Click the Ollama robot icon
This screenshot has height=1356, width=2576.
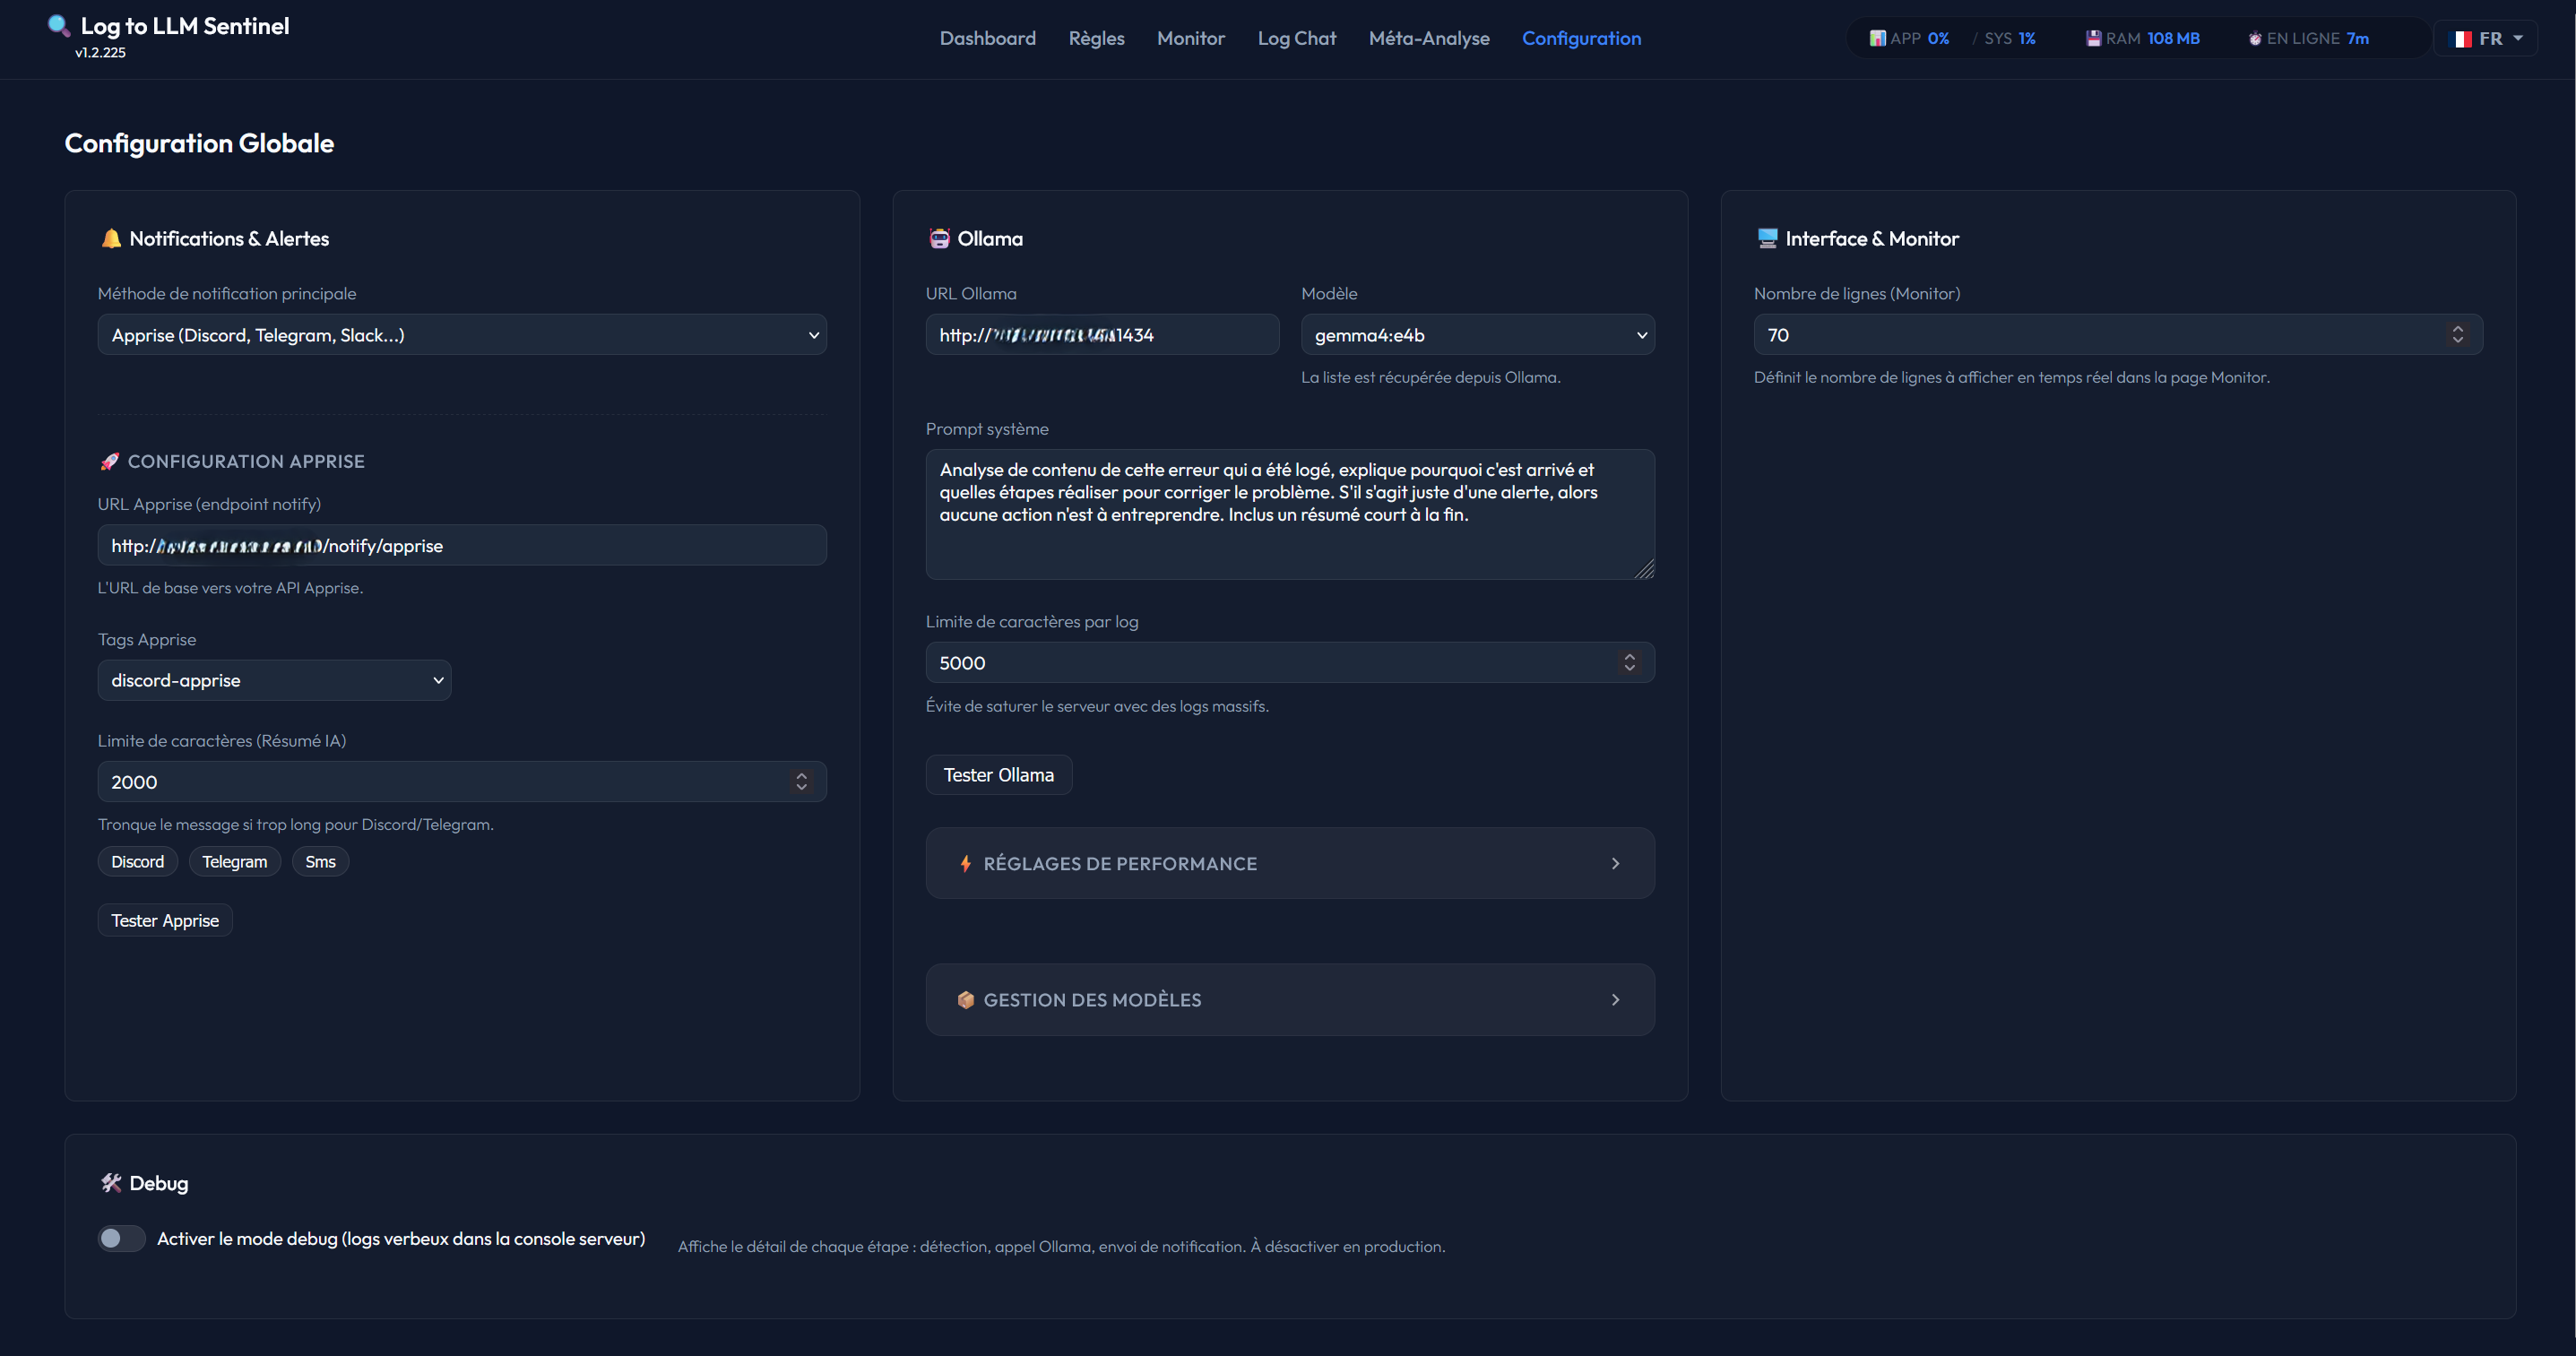939,238
